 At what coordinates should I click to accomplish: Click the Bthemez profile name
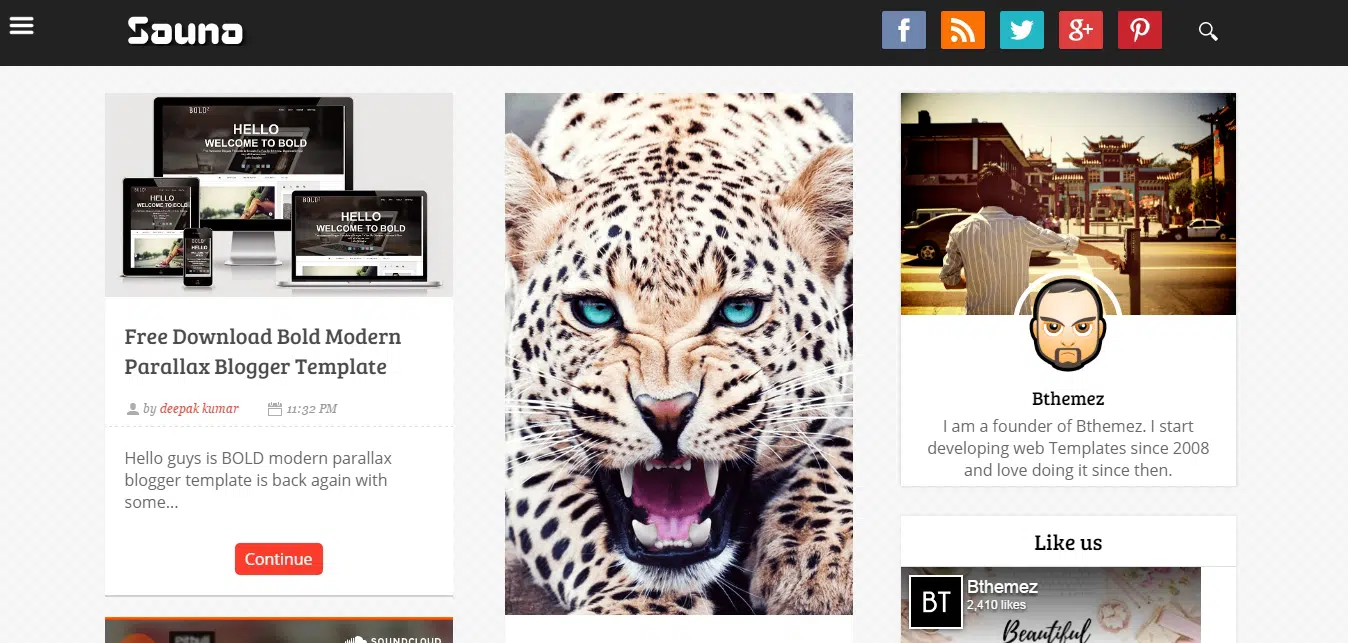pos(1067,399)
